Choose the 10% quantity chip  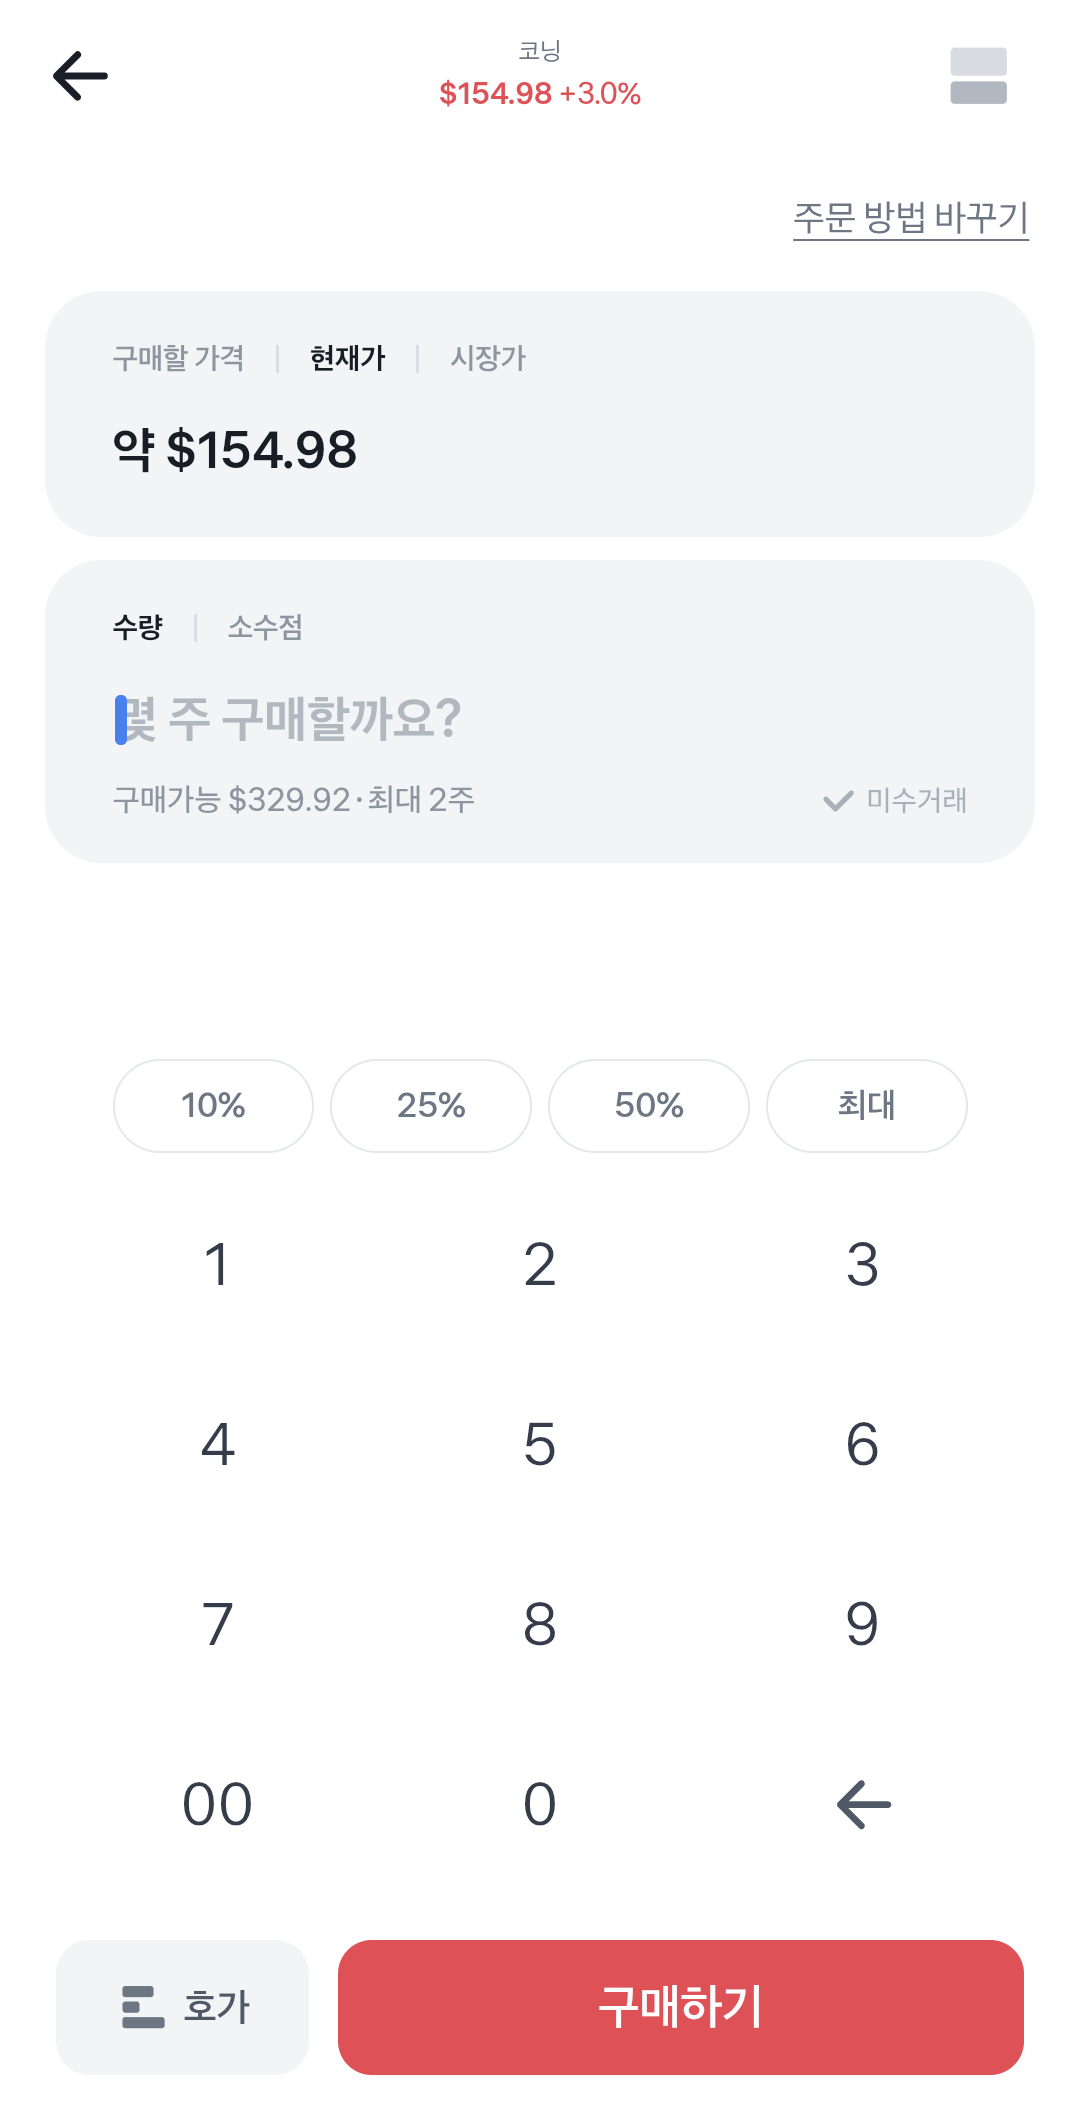click(x=213, y=1105)
